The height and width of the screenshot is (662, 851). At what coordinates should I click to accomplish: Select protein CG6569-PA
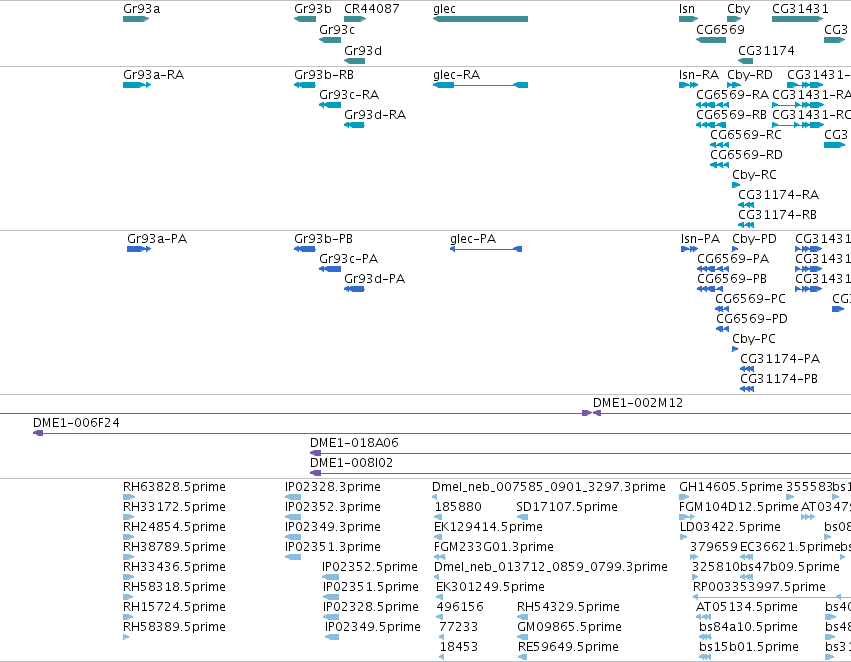click(713, 269)
